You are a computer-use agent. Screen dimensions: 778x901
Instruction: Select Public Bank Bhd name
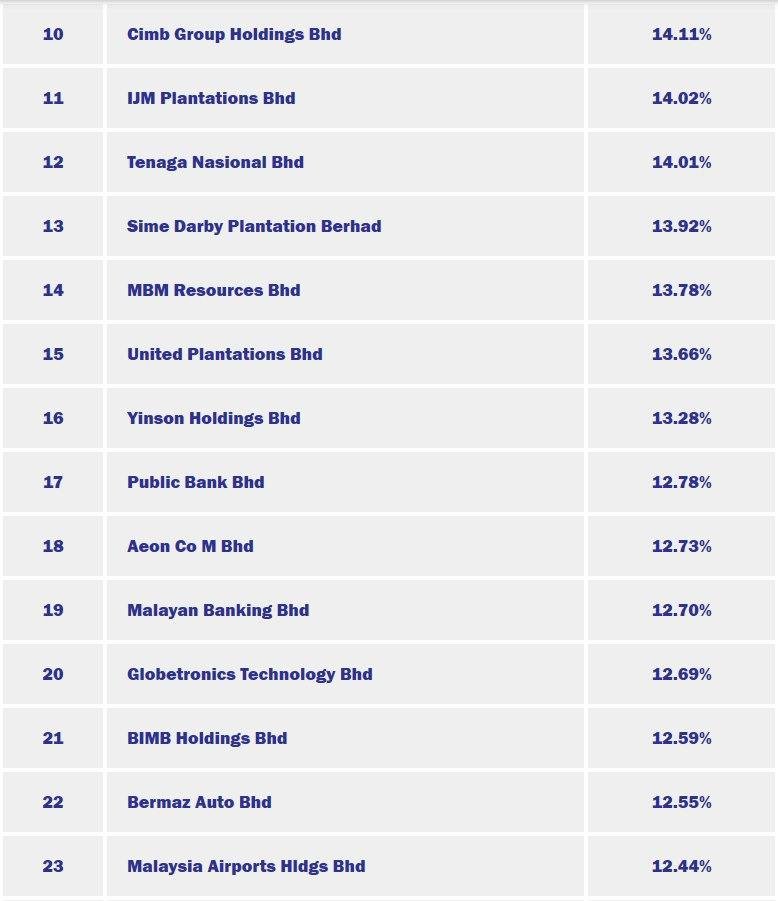click(x=196, y=482)
